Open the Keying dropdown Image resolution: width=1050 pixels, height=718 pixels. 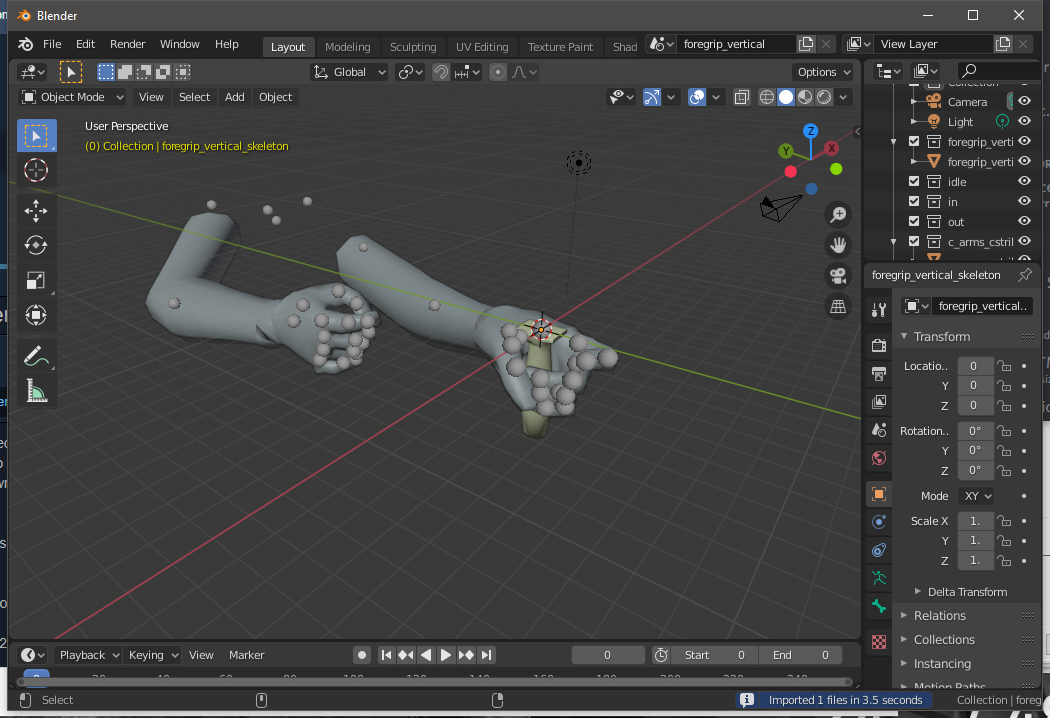[152, 655]
